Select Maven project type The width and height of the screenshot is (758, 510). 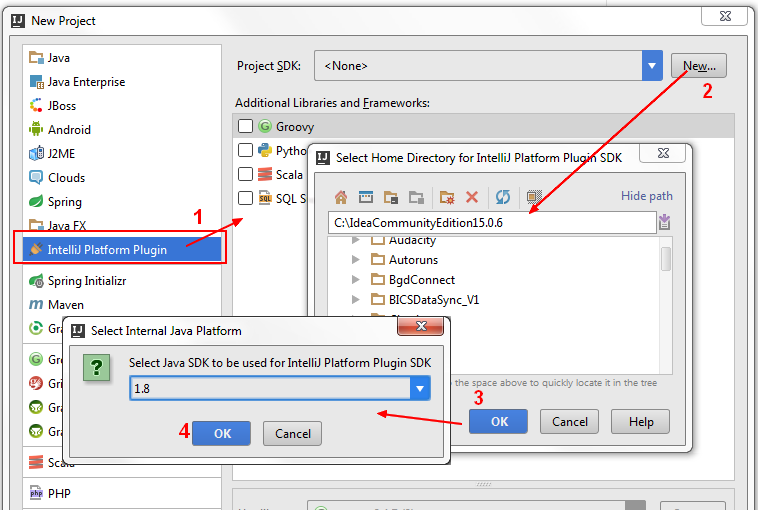[x=122, y=305]
